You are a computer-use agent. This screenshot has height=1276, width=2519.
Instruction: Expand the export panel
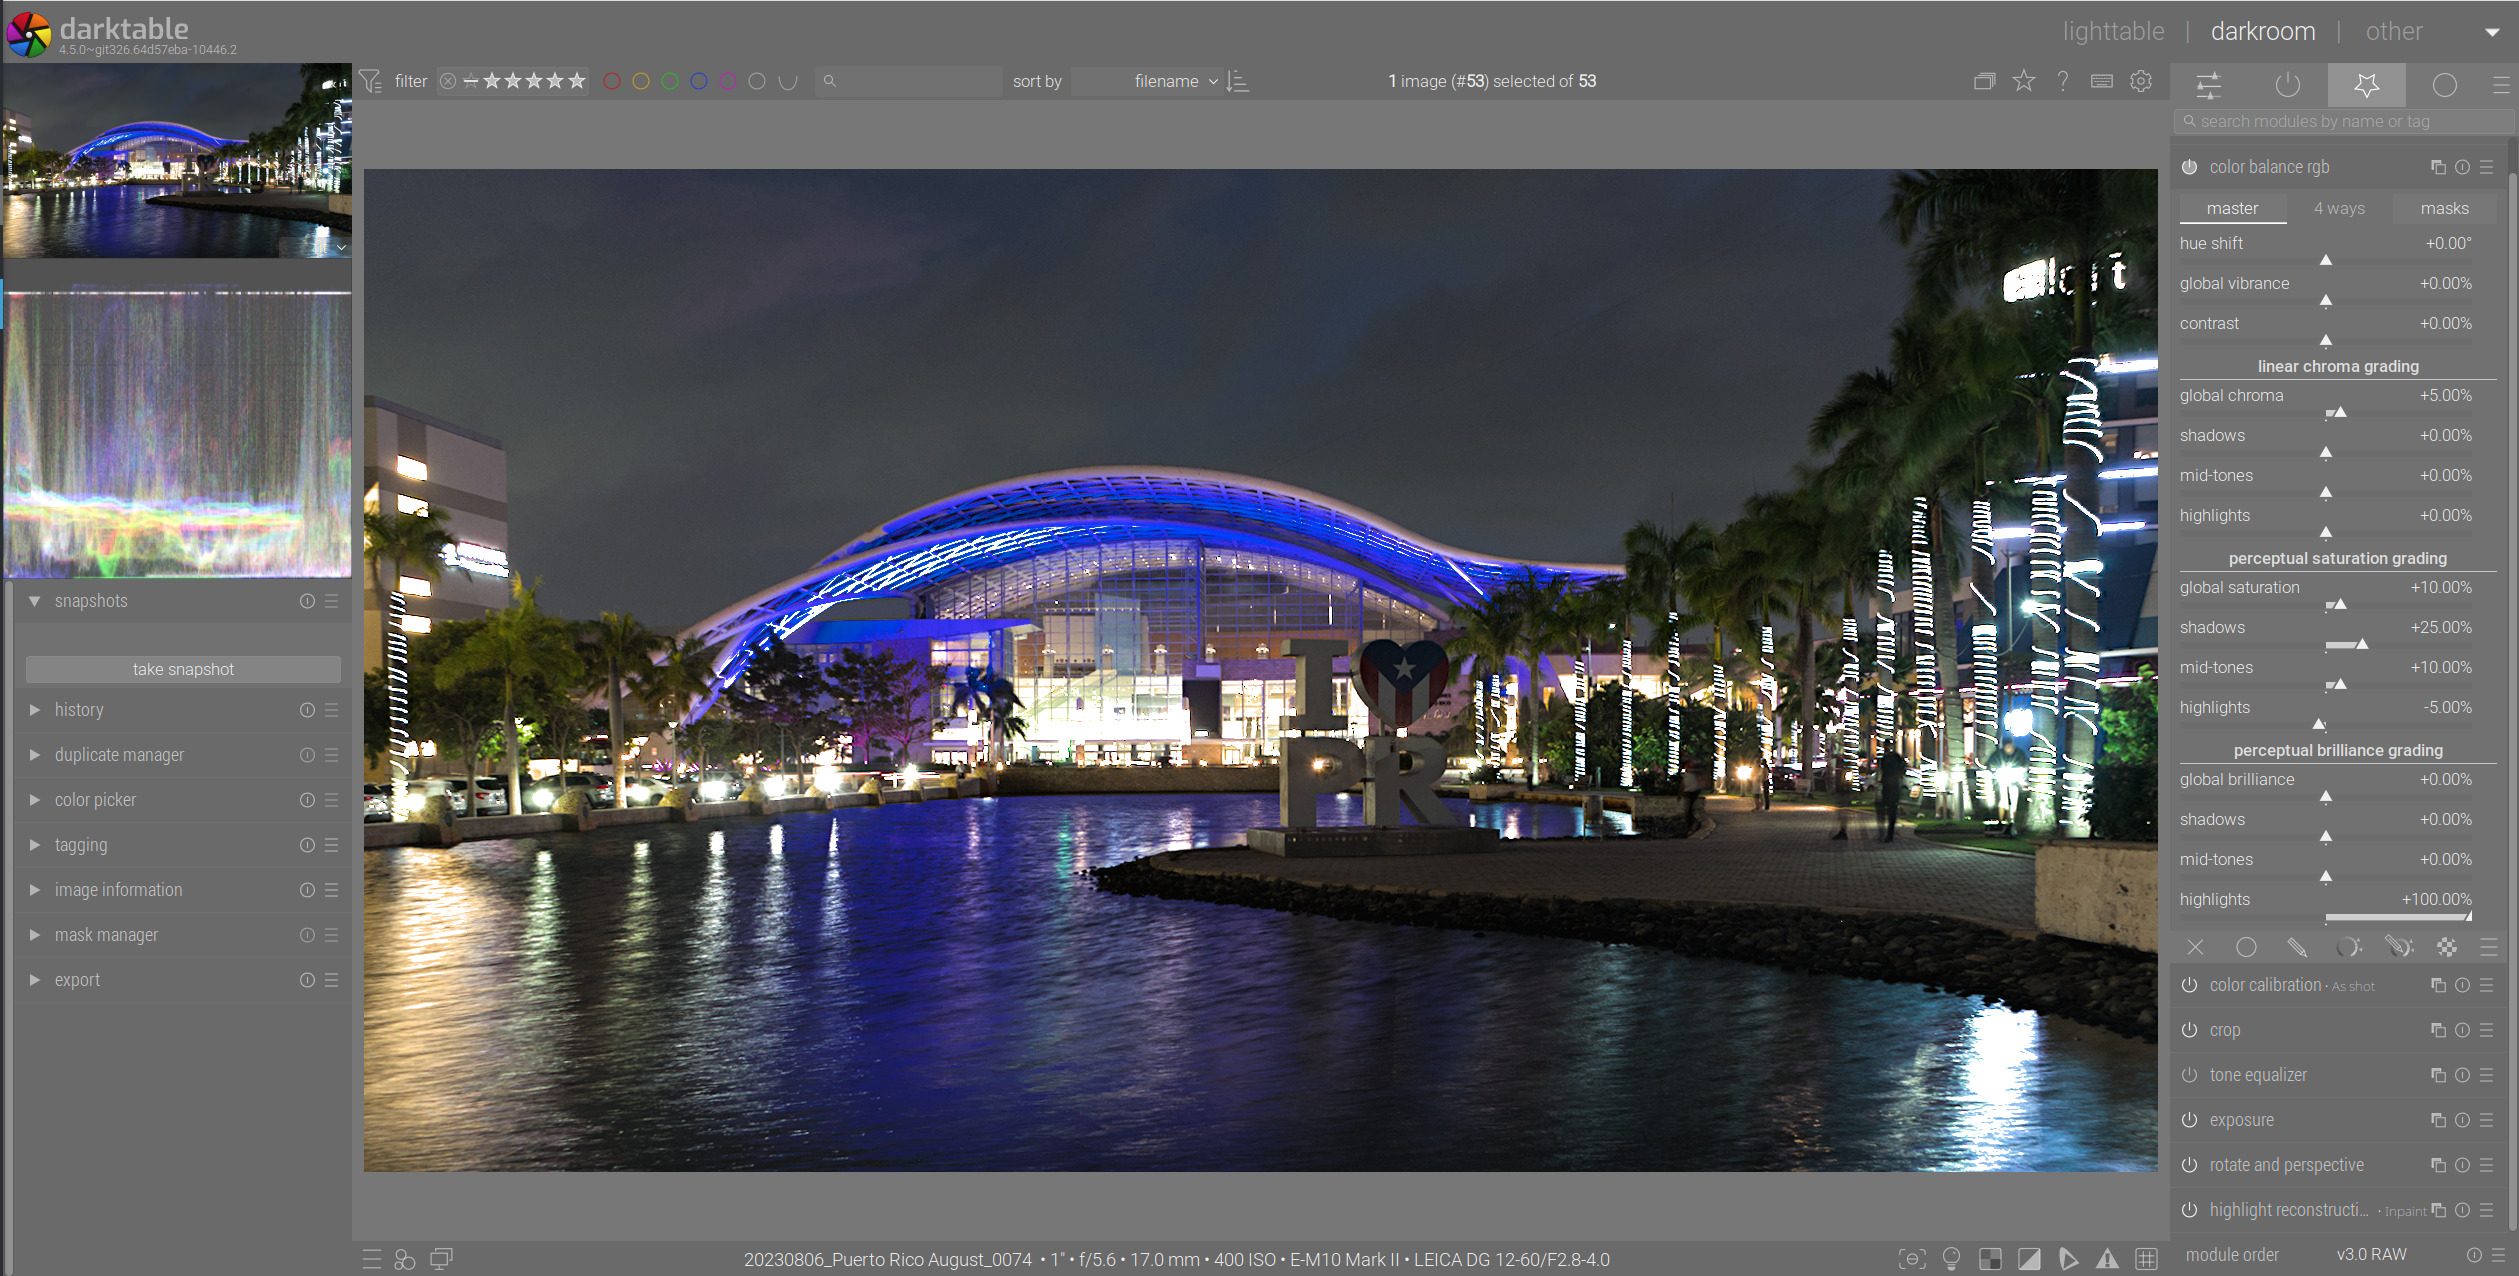click(x=77, y=980)
